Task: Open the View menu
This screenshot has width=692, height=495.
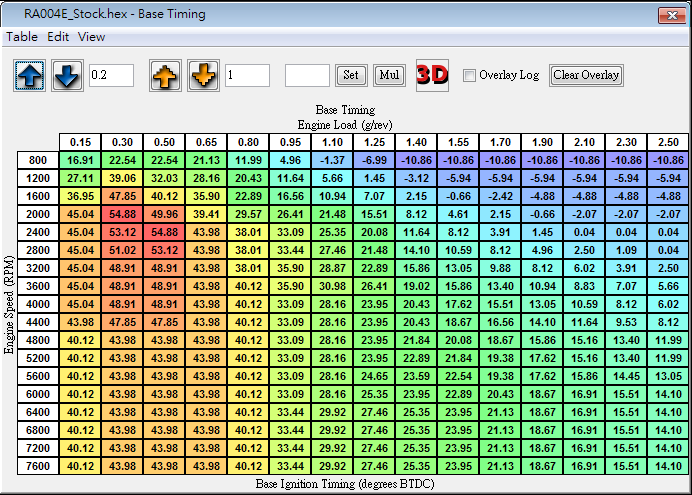Action: click(91, 37)
